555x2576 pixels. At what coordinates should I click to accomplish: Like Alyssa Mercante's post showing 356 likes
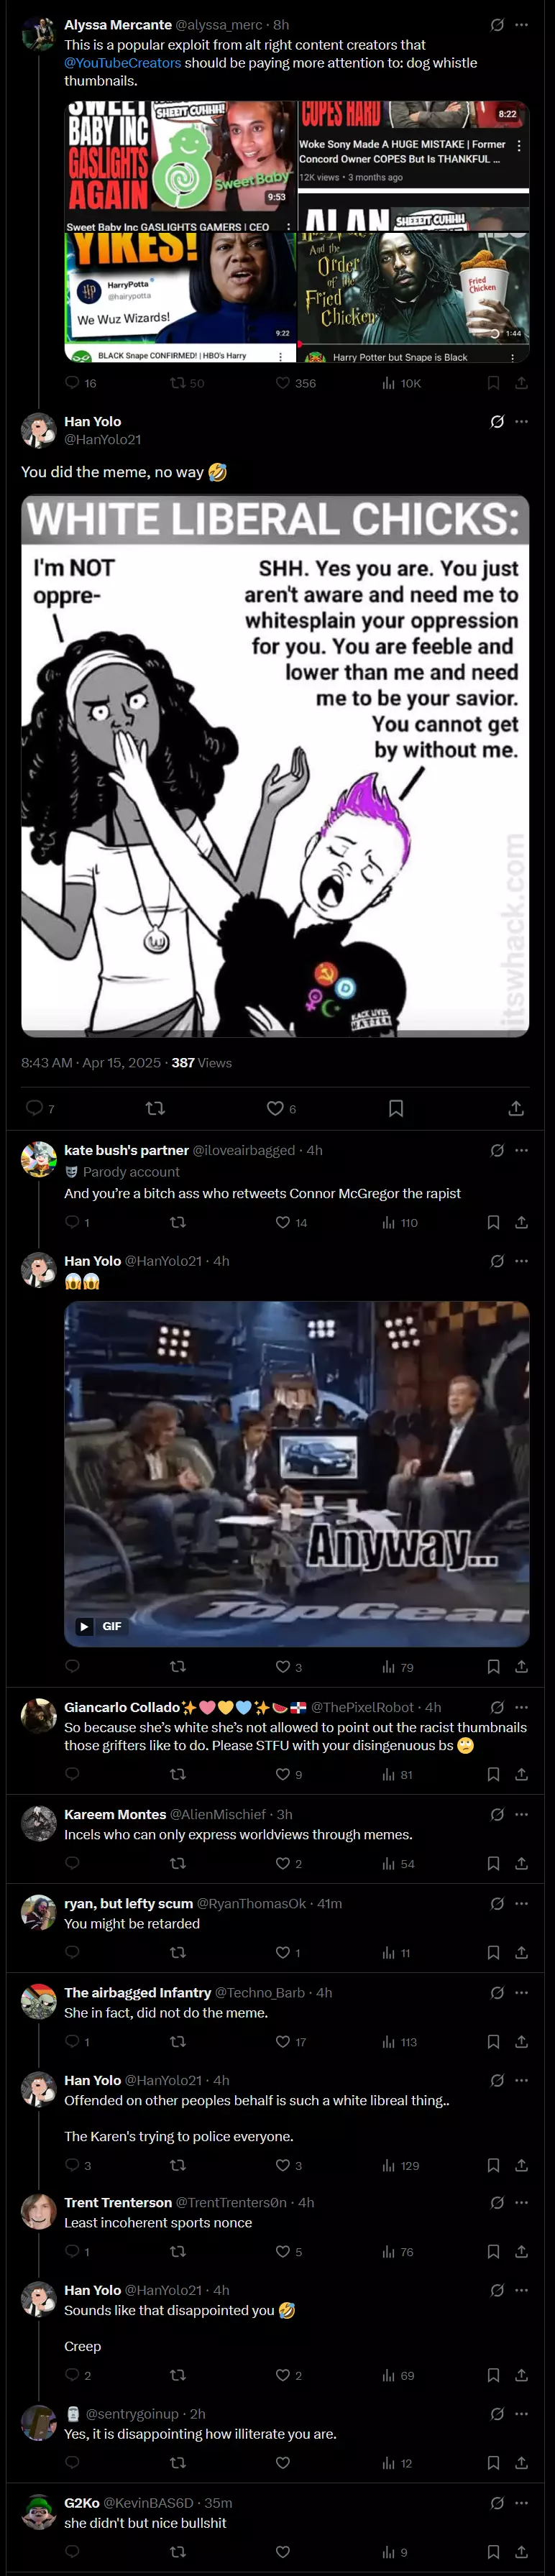click(x=296, y=383)
